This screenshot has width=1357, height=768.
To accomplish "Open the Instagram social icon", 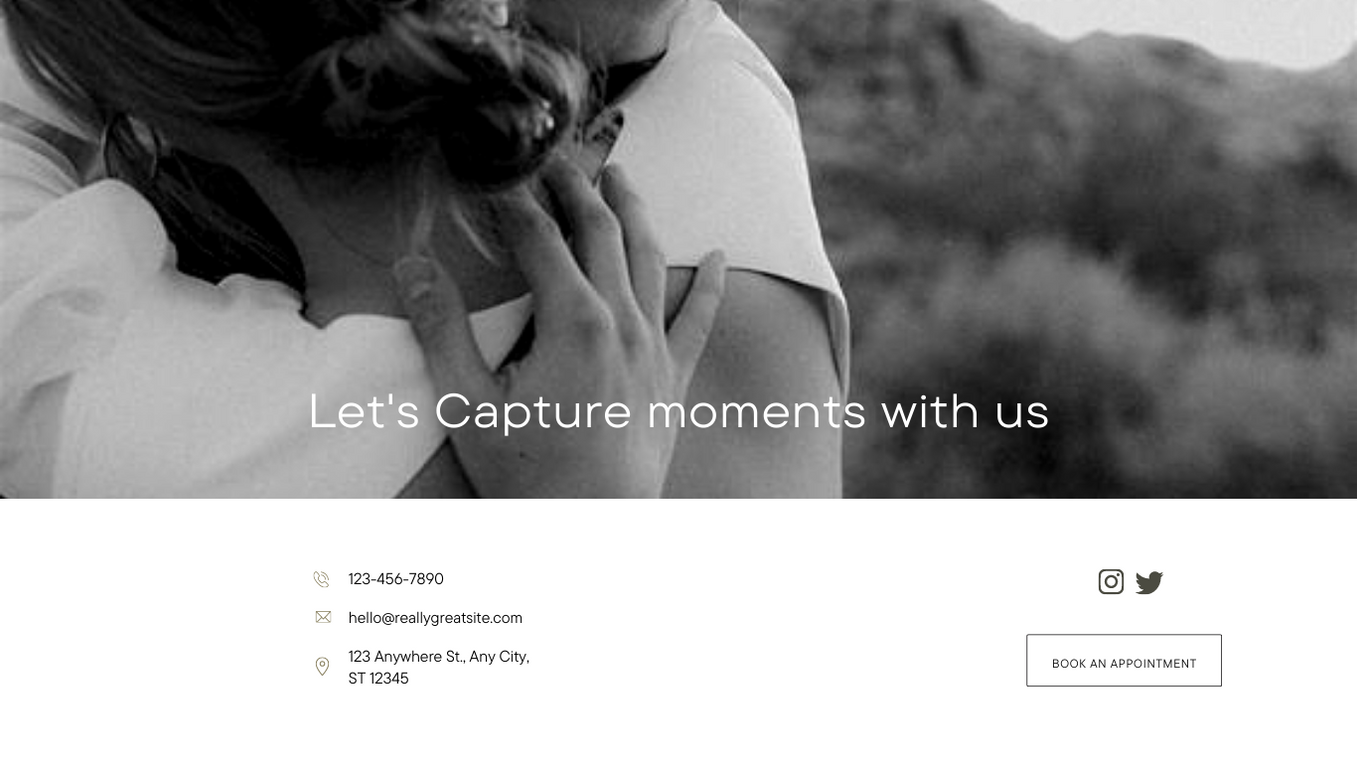I will [x=1111, y=582].
